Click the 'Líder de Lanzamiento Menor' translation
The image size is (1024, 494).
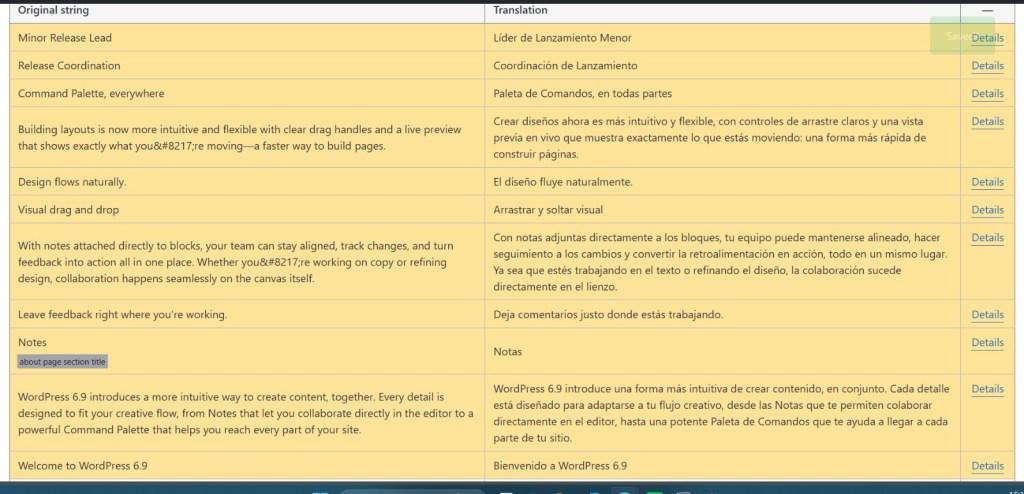pyautogui.click(x=562, y=38)
